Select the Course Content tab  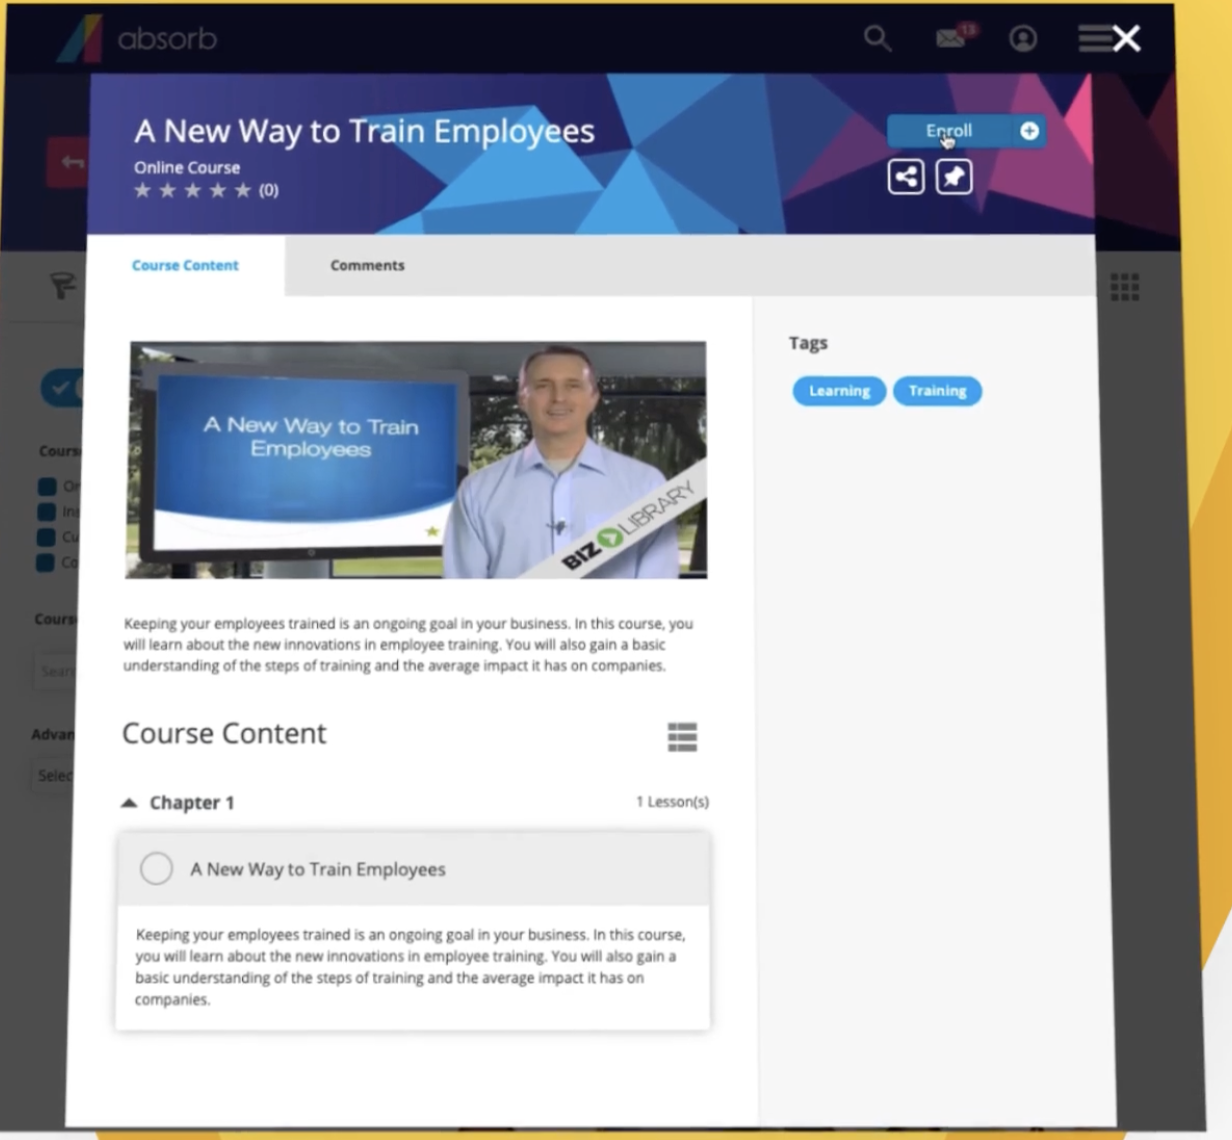click(185, 265)
